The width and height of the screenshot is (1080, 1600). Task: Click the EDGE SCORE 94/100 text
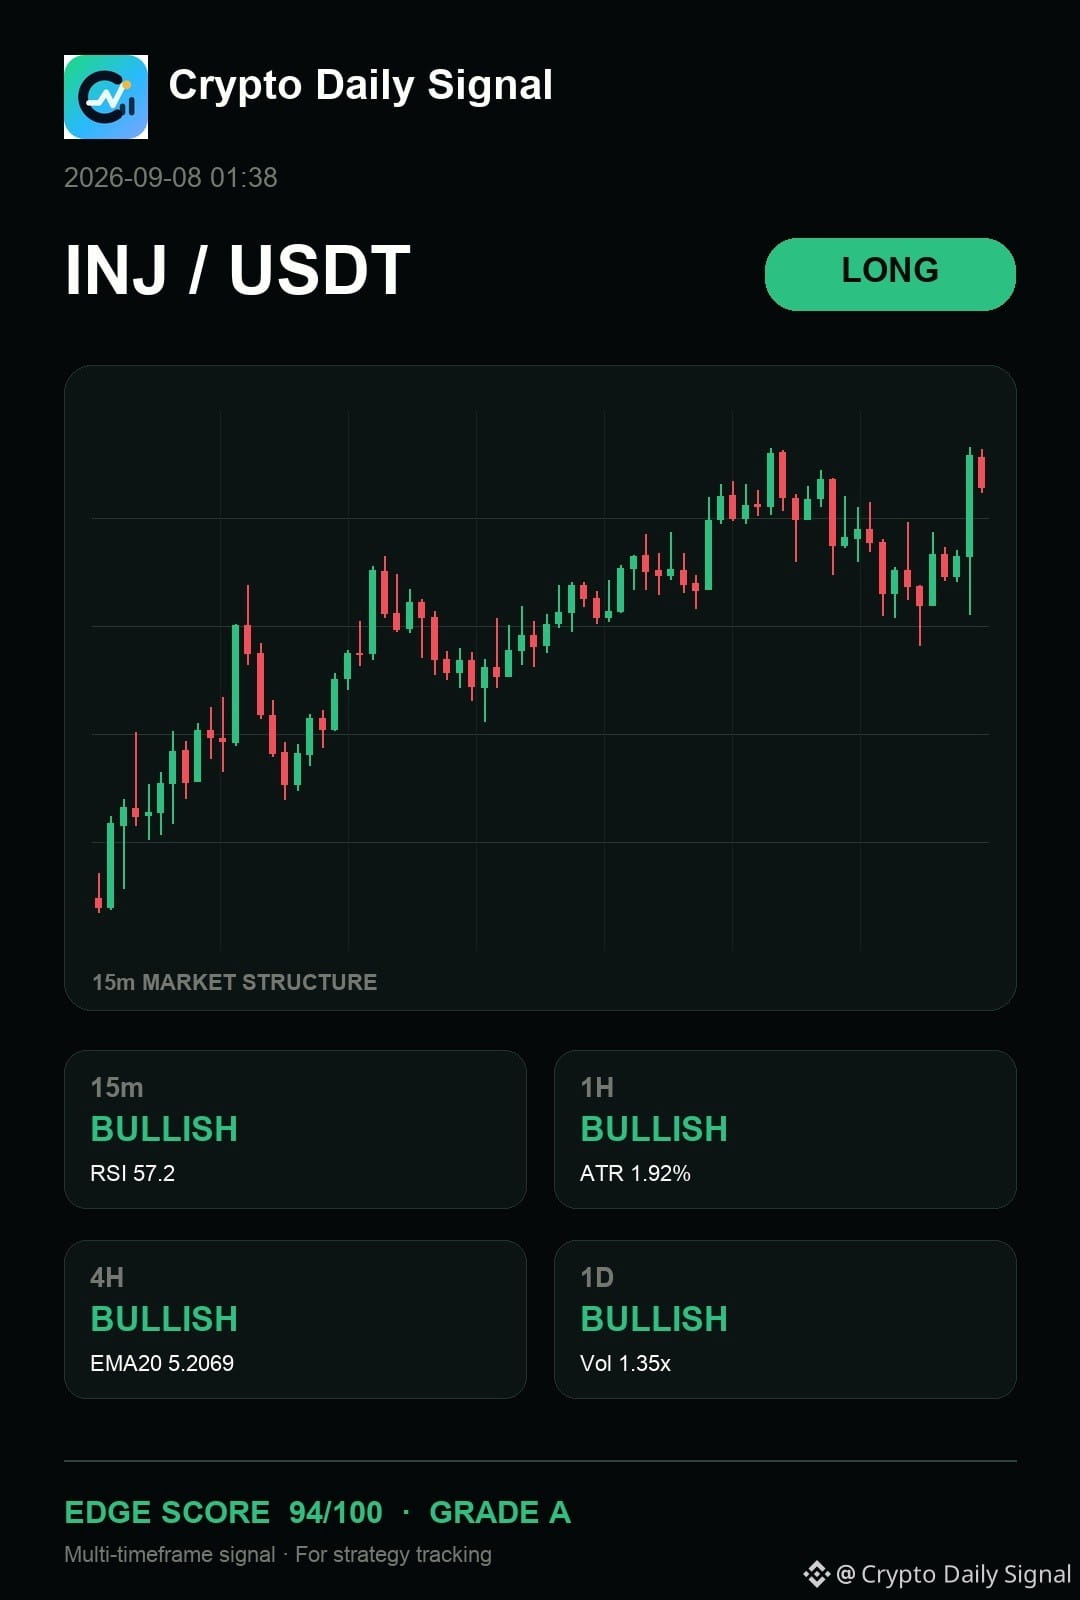pos(223,1512)
